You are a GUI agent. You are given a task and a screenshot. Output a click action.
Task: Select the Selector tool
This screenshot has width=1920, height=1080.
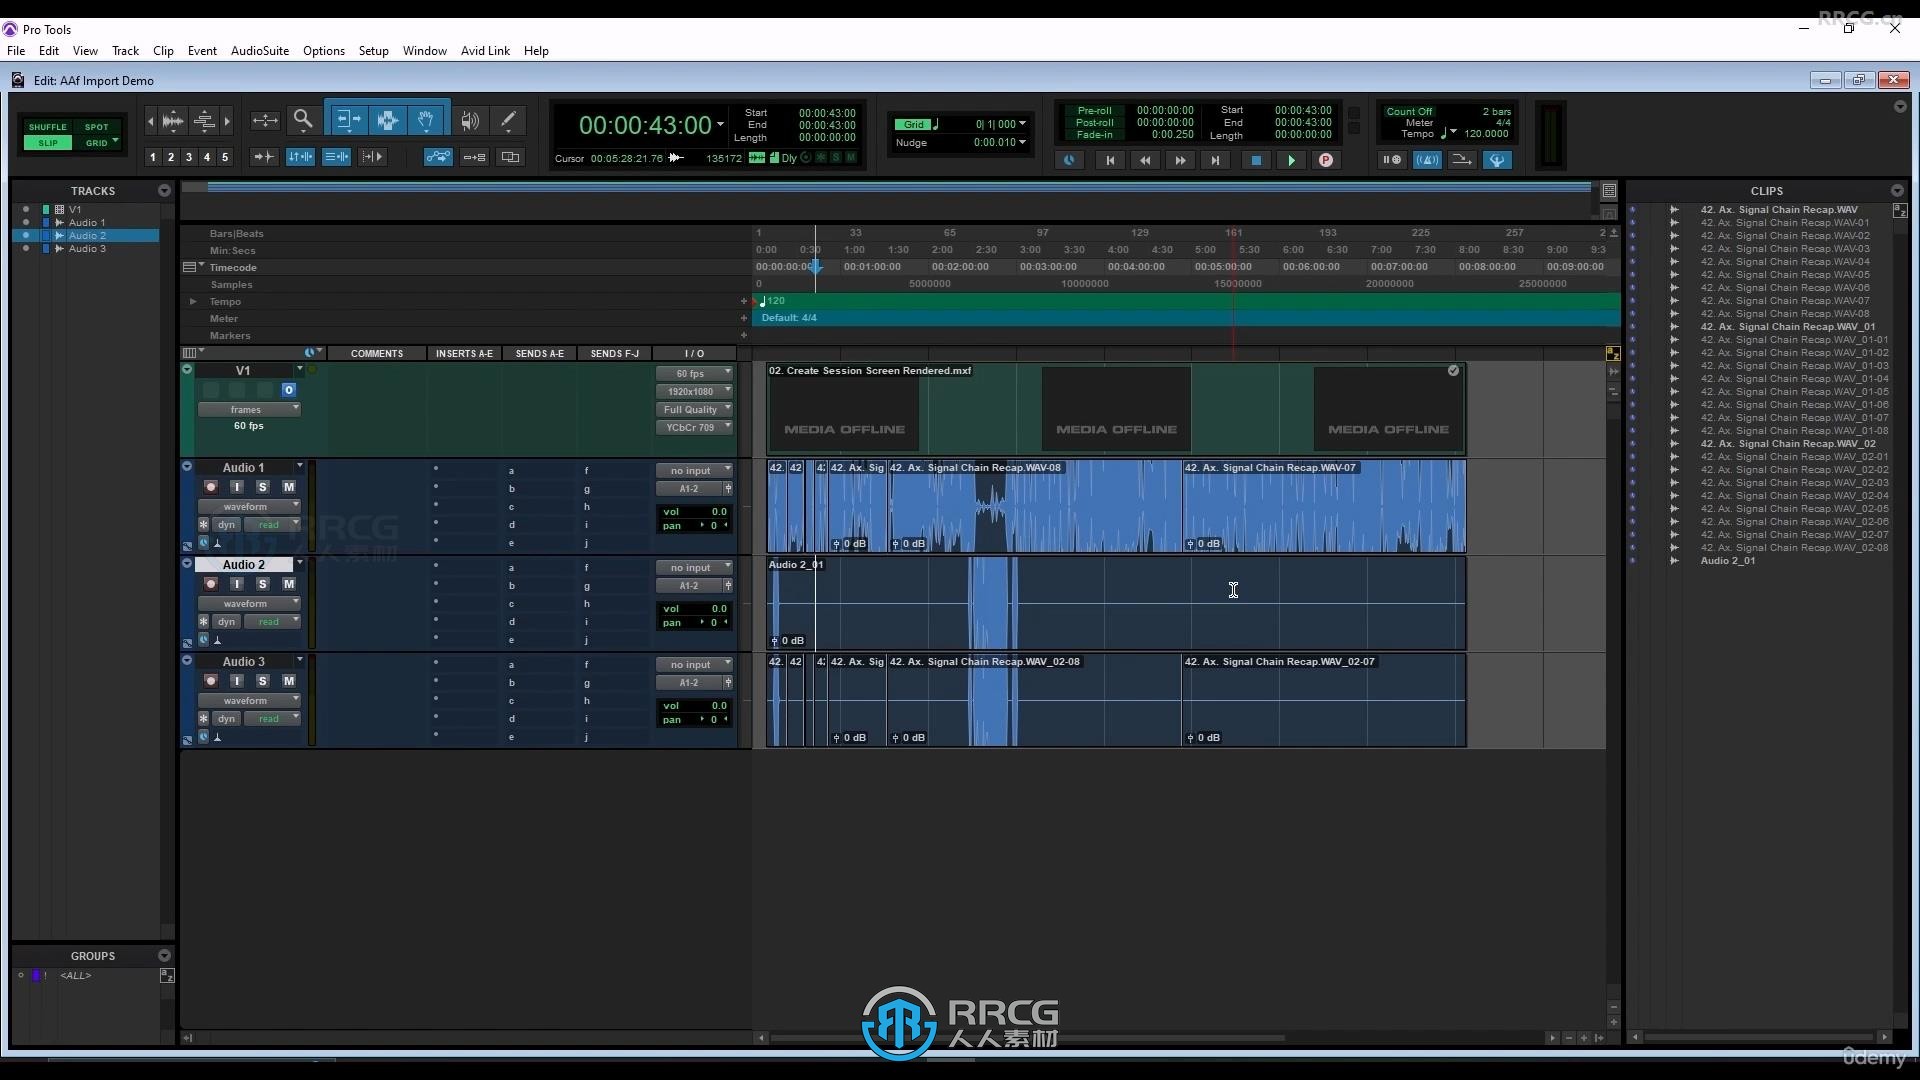(387, 121)
